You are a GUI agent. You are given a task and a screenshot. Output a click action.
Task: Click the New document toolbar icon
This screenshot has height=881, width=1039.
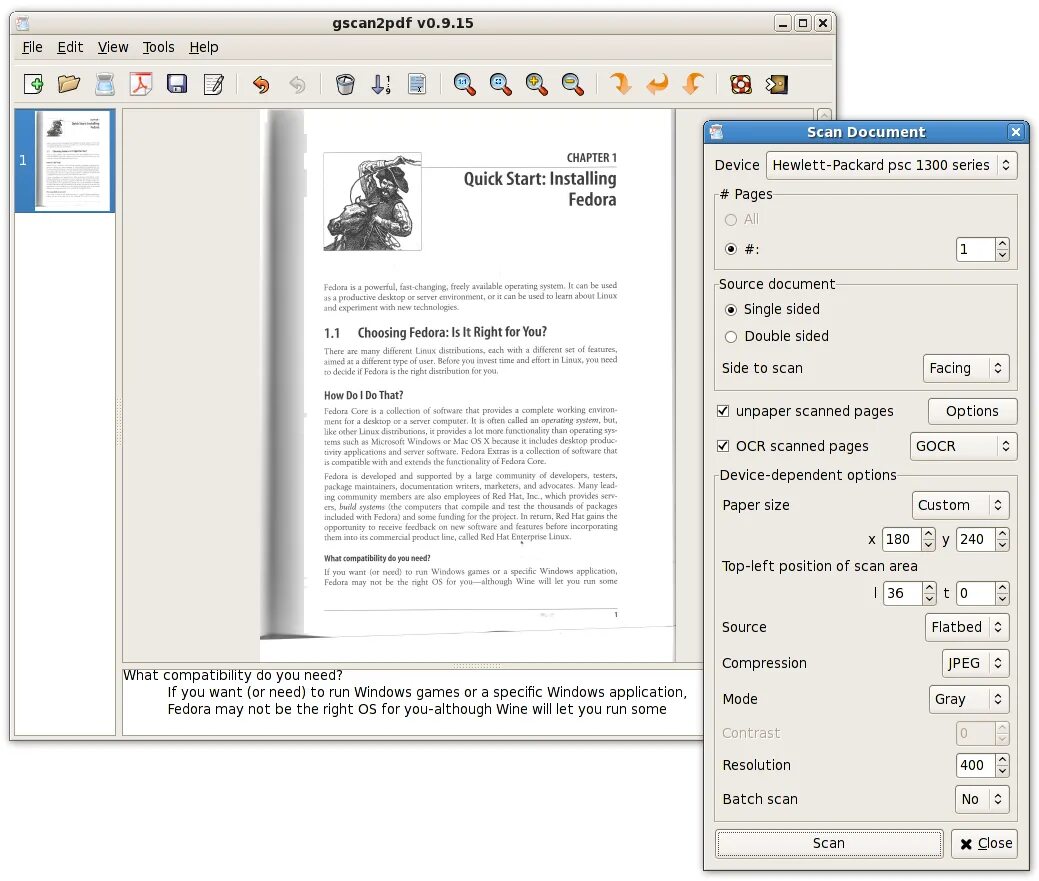33,84
